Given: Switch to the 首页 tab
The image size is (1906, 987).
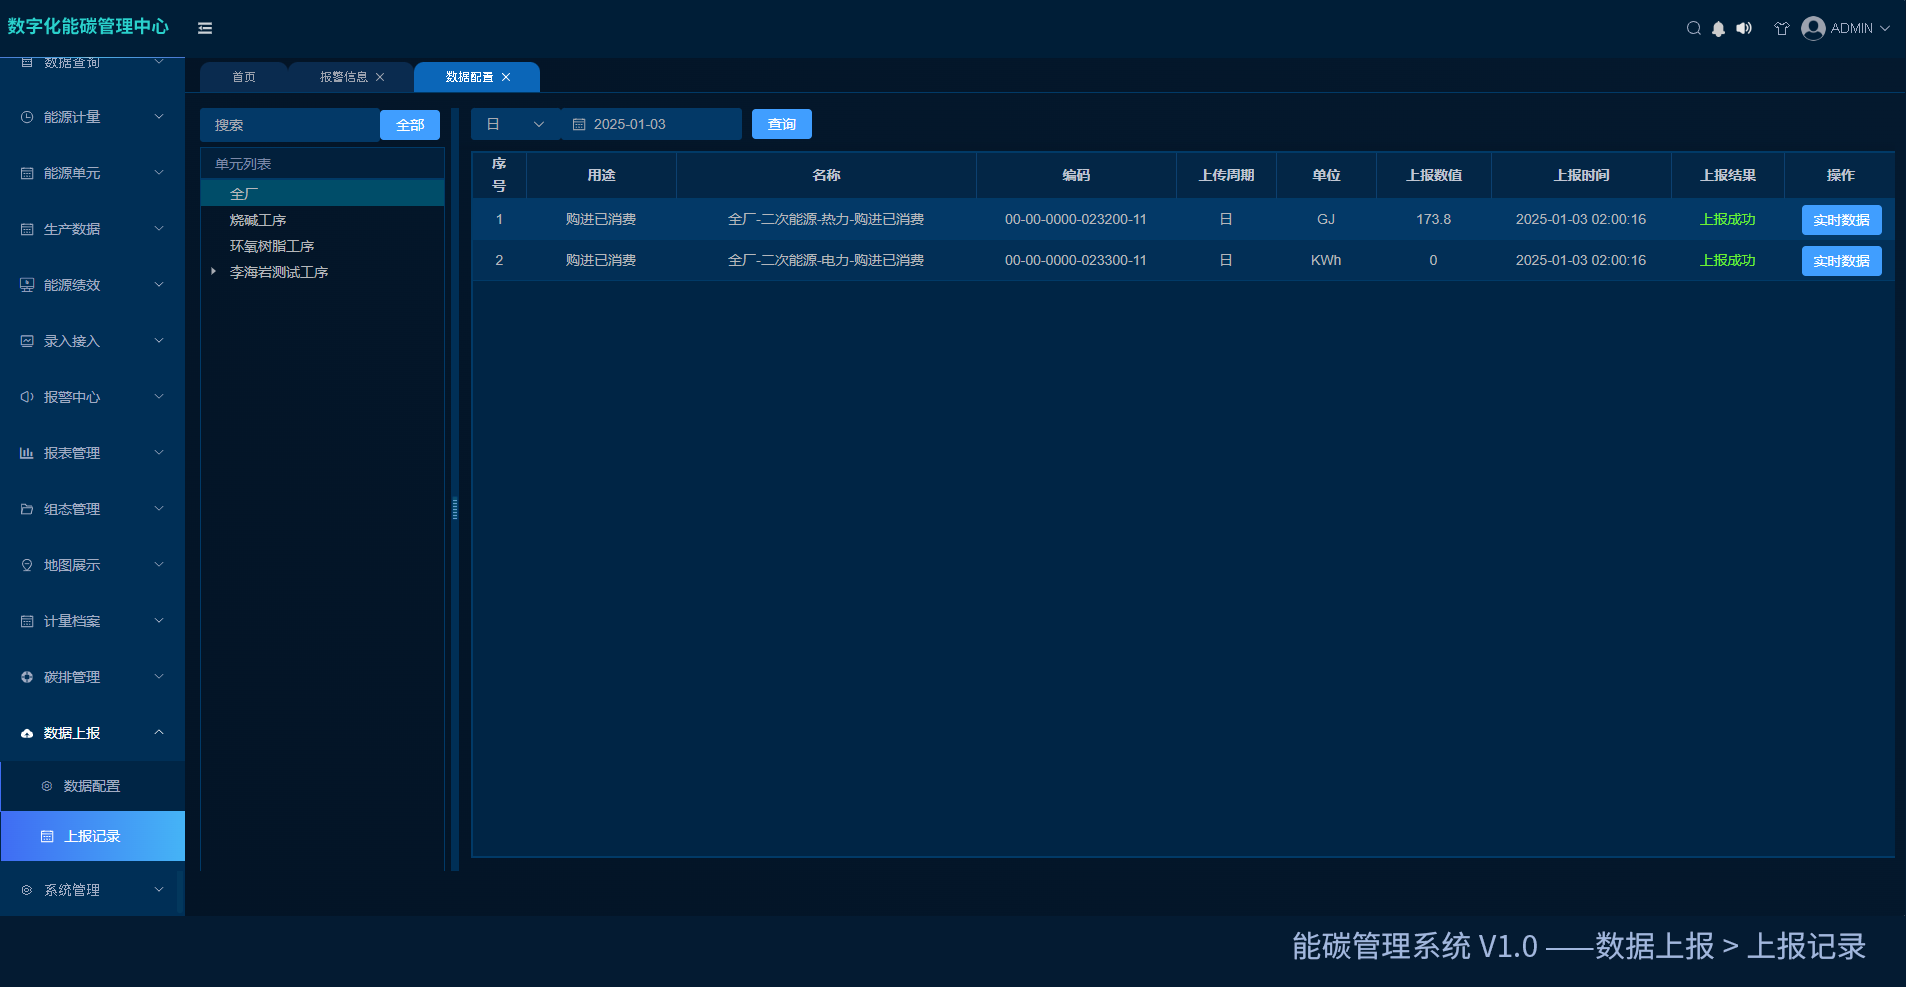Looking at the screenshot, I should (x=244, y=77).
